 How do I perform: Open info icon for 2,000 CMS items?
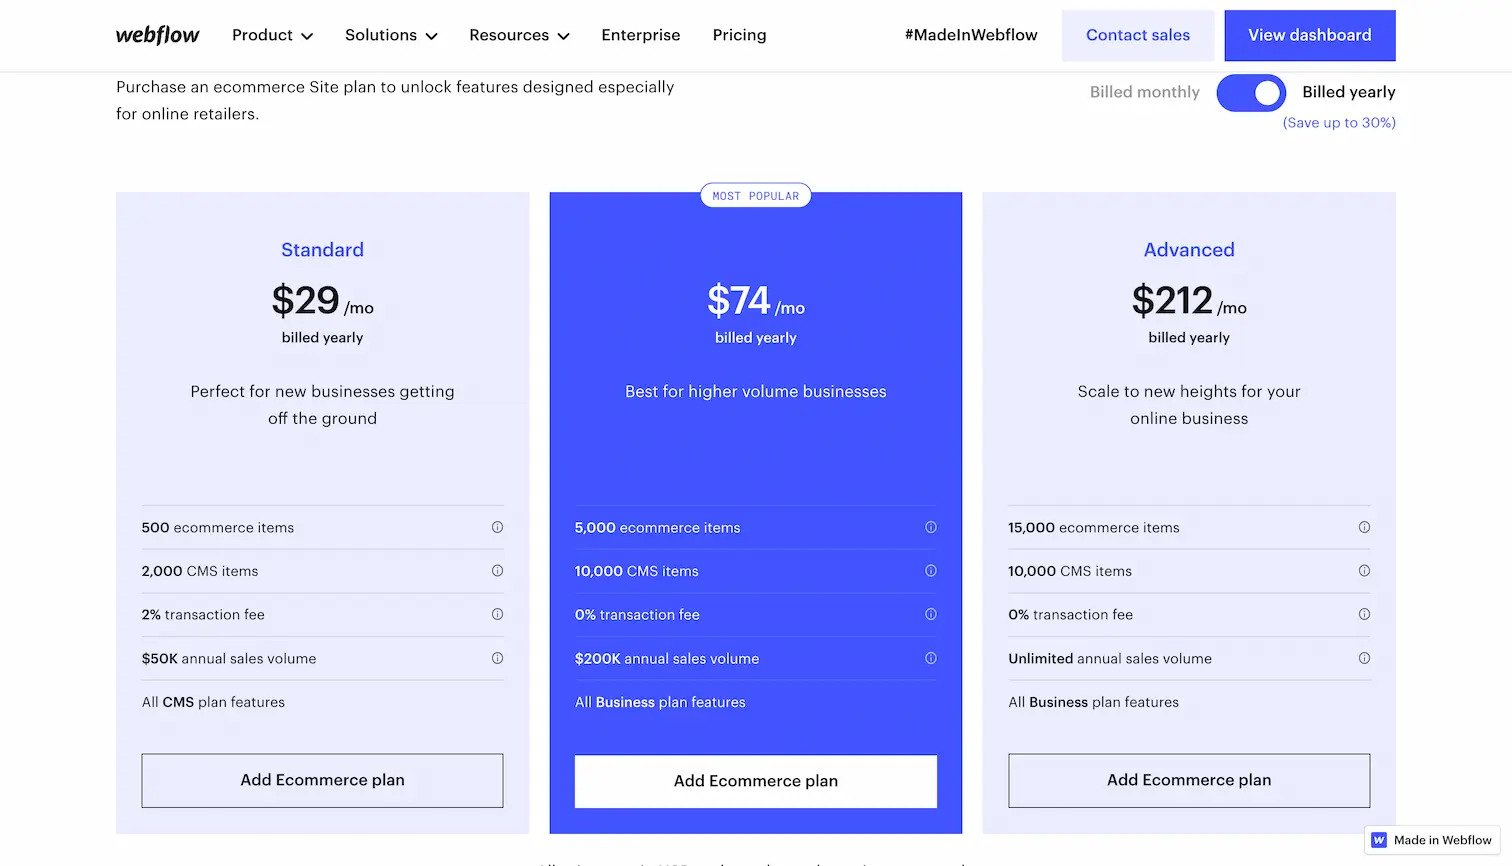[x=497, y=571]
